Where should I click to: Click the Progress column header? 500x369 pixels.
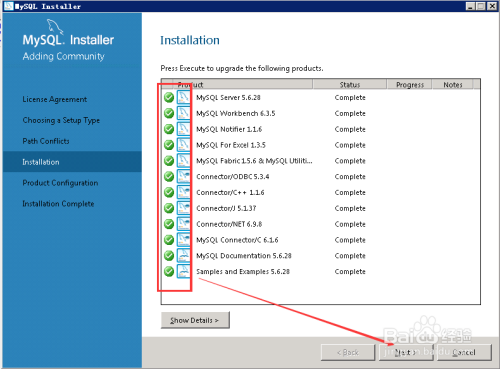click(x=410, y=85)
